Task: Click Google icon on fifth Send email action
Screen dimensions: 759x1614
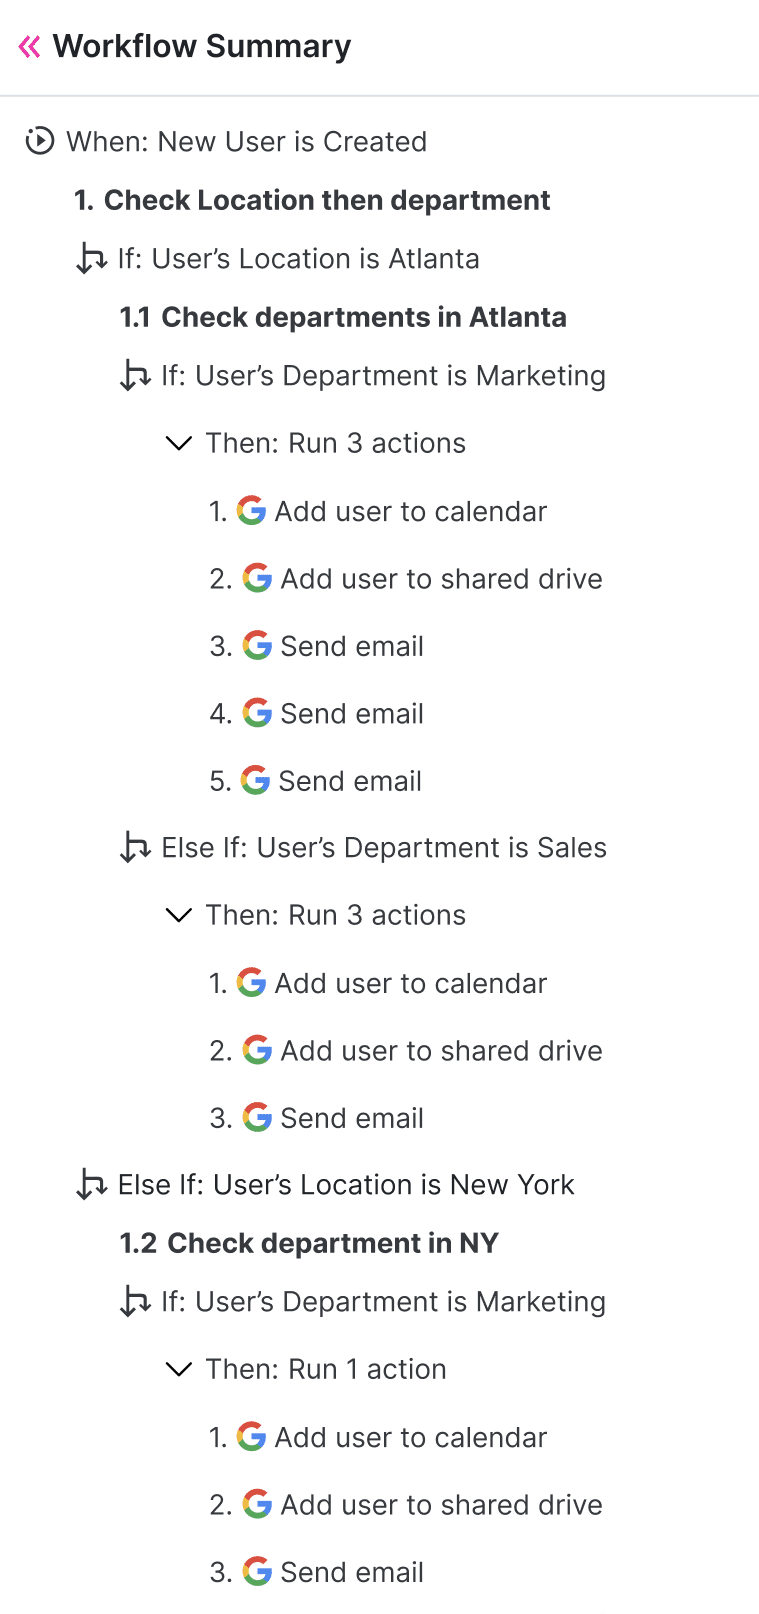Action: click(x=255, y=781)
